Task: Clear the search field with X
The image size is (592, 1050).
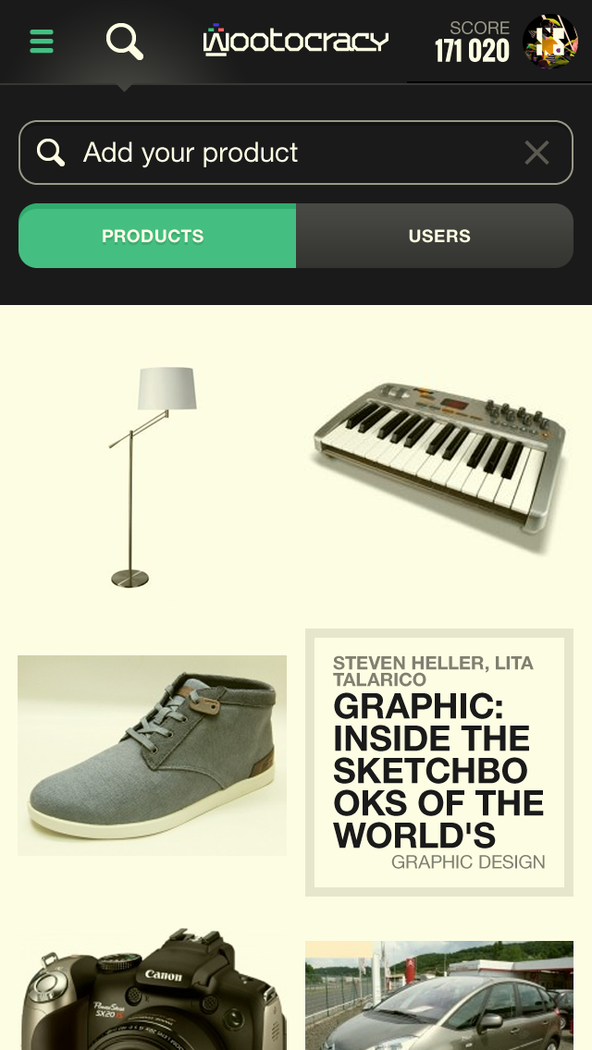Action: [x=537, y=153]
